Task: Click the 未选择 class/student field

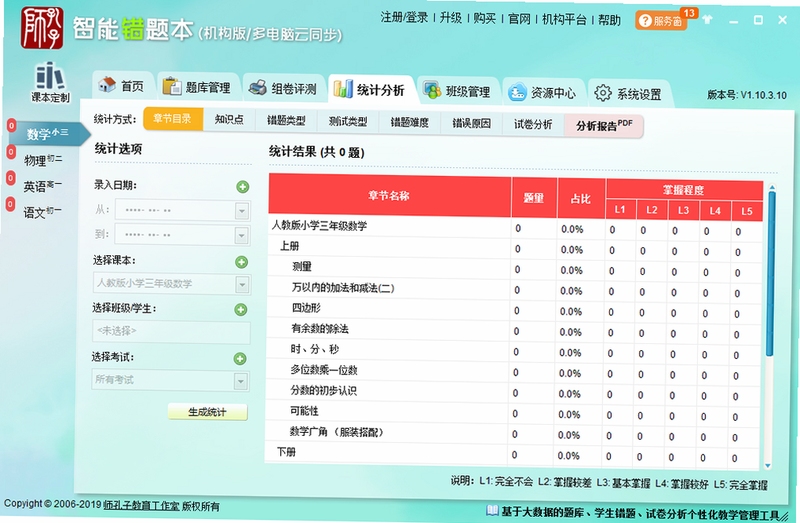Action: click(171, 332)
